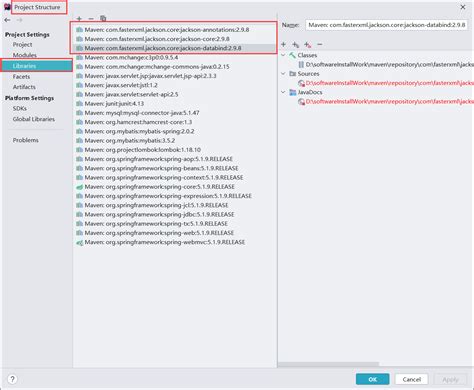474x390 pixels.
Task: Select Libraries in the sidebar
Action: pyautogui.click(x=37, y=66)
